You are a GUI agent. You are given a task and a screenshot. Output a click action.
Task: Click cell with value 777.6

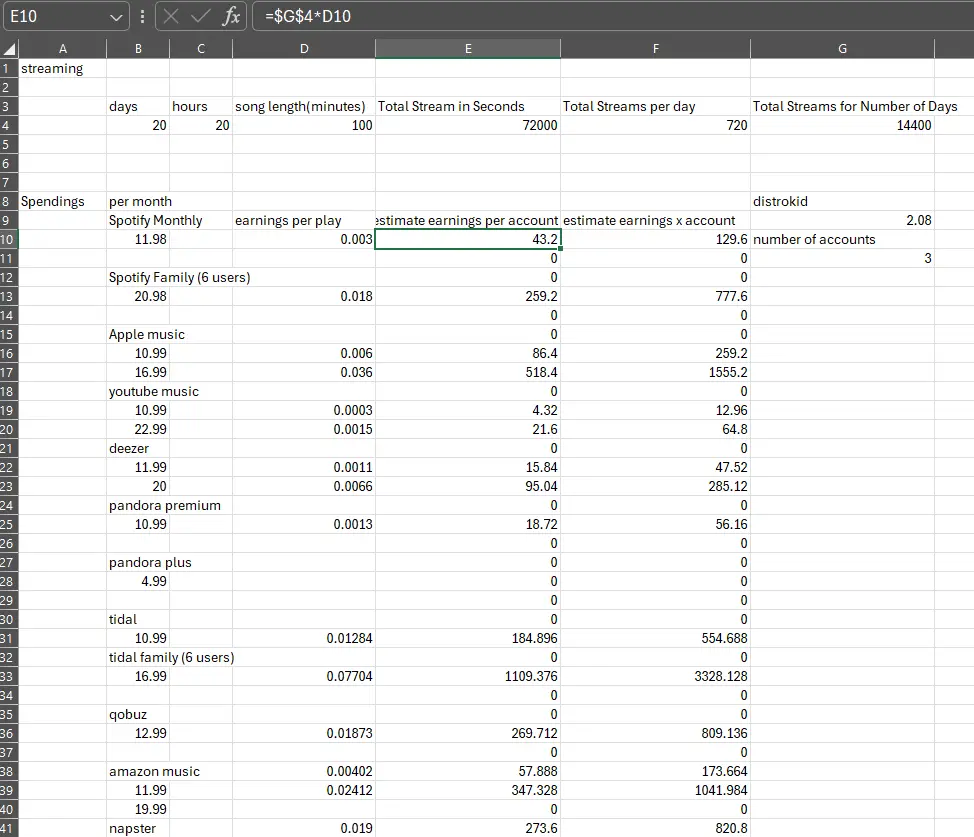[x=655, y=296]
